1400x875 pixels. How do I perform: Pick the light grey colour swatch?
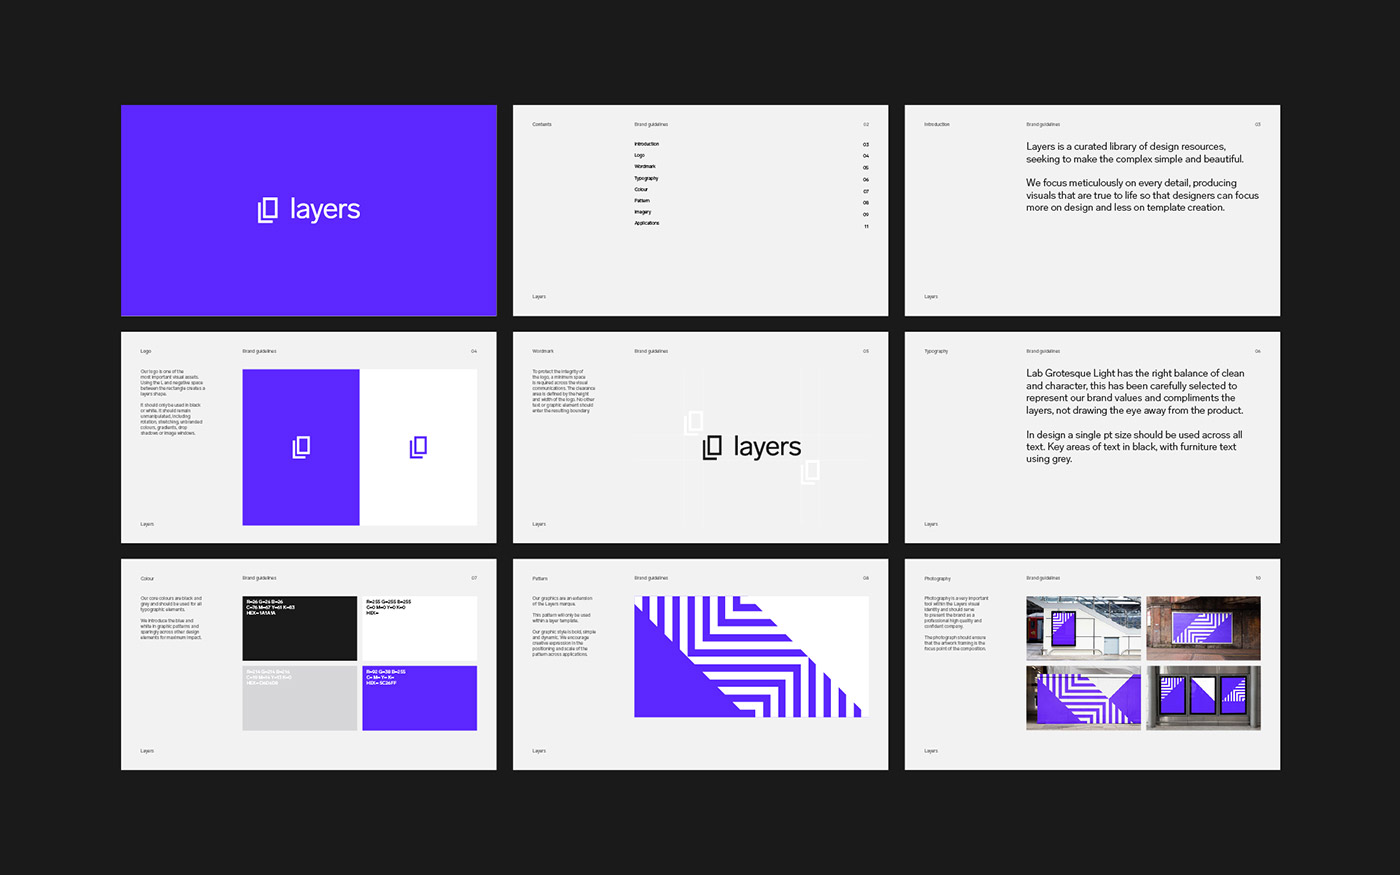coord(300,698)
